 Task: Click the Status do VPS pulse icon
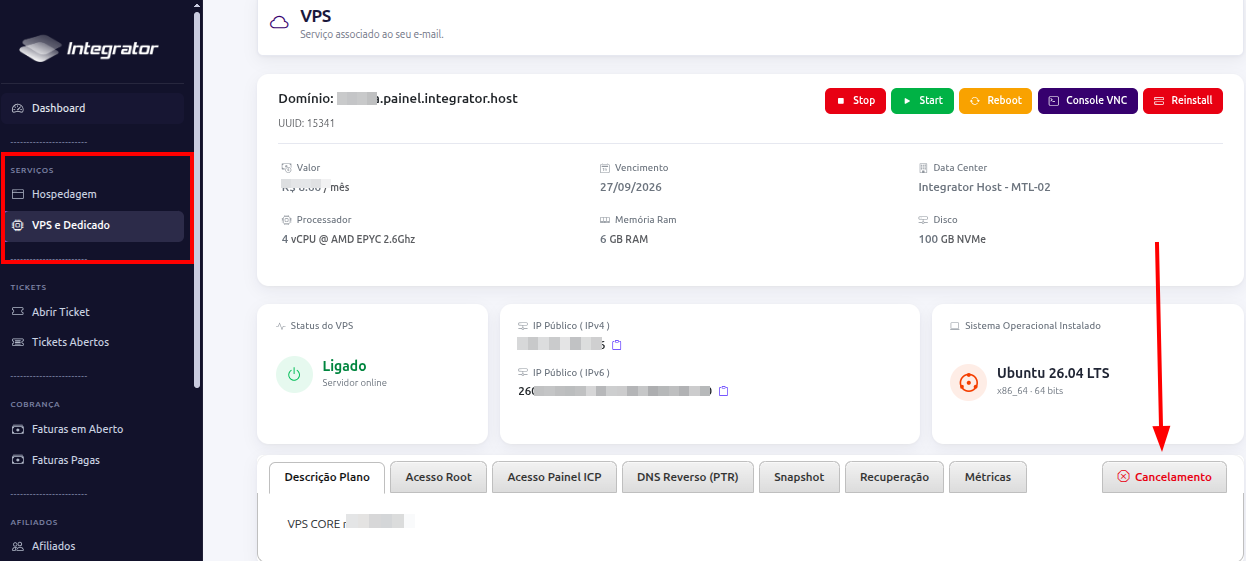pyautogui.click(x=281, y=326)
